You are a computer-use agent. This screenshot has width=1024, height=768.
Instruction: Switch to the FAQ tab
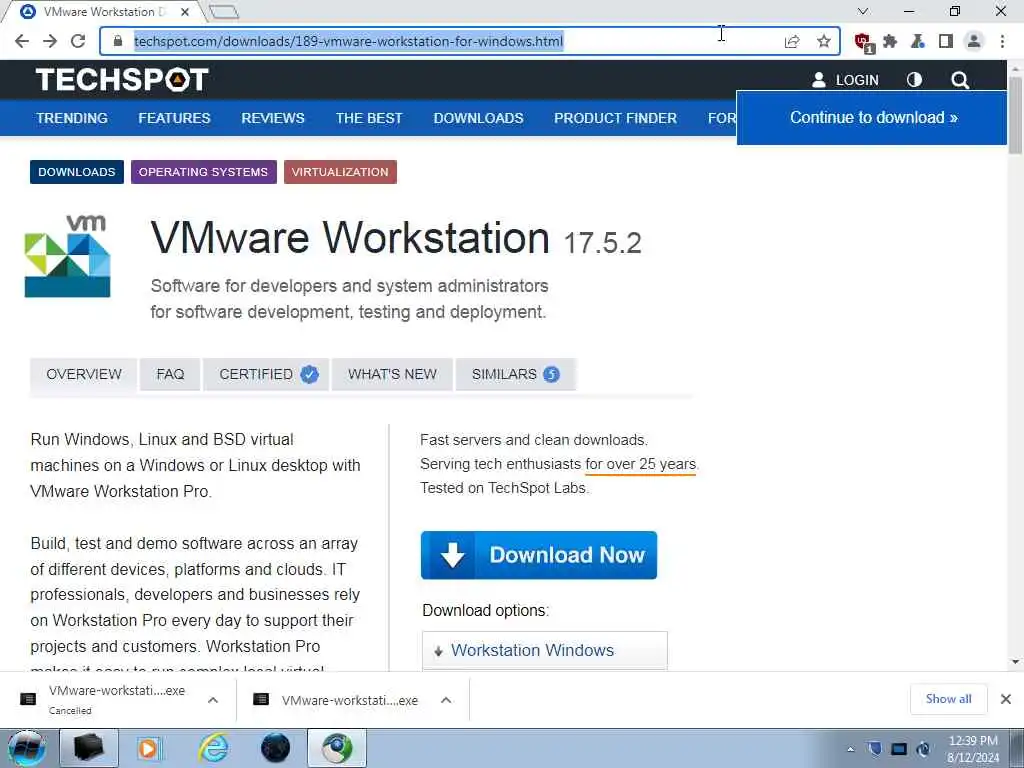(x=170, y=374)
